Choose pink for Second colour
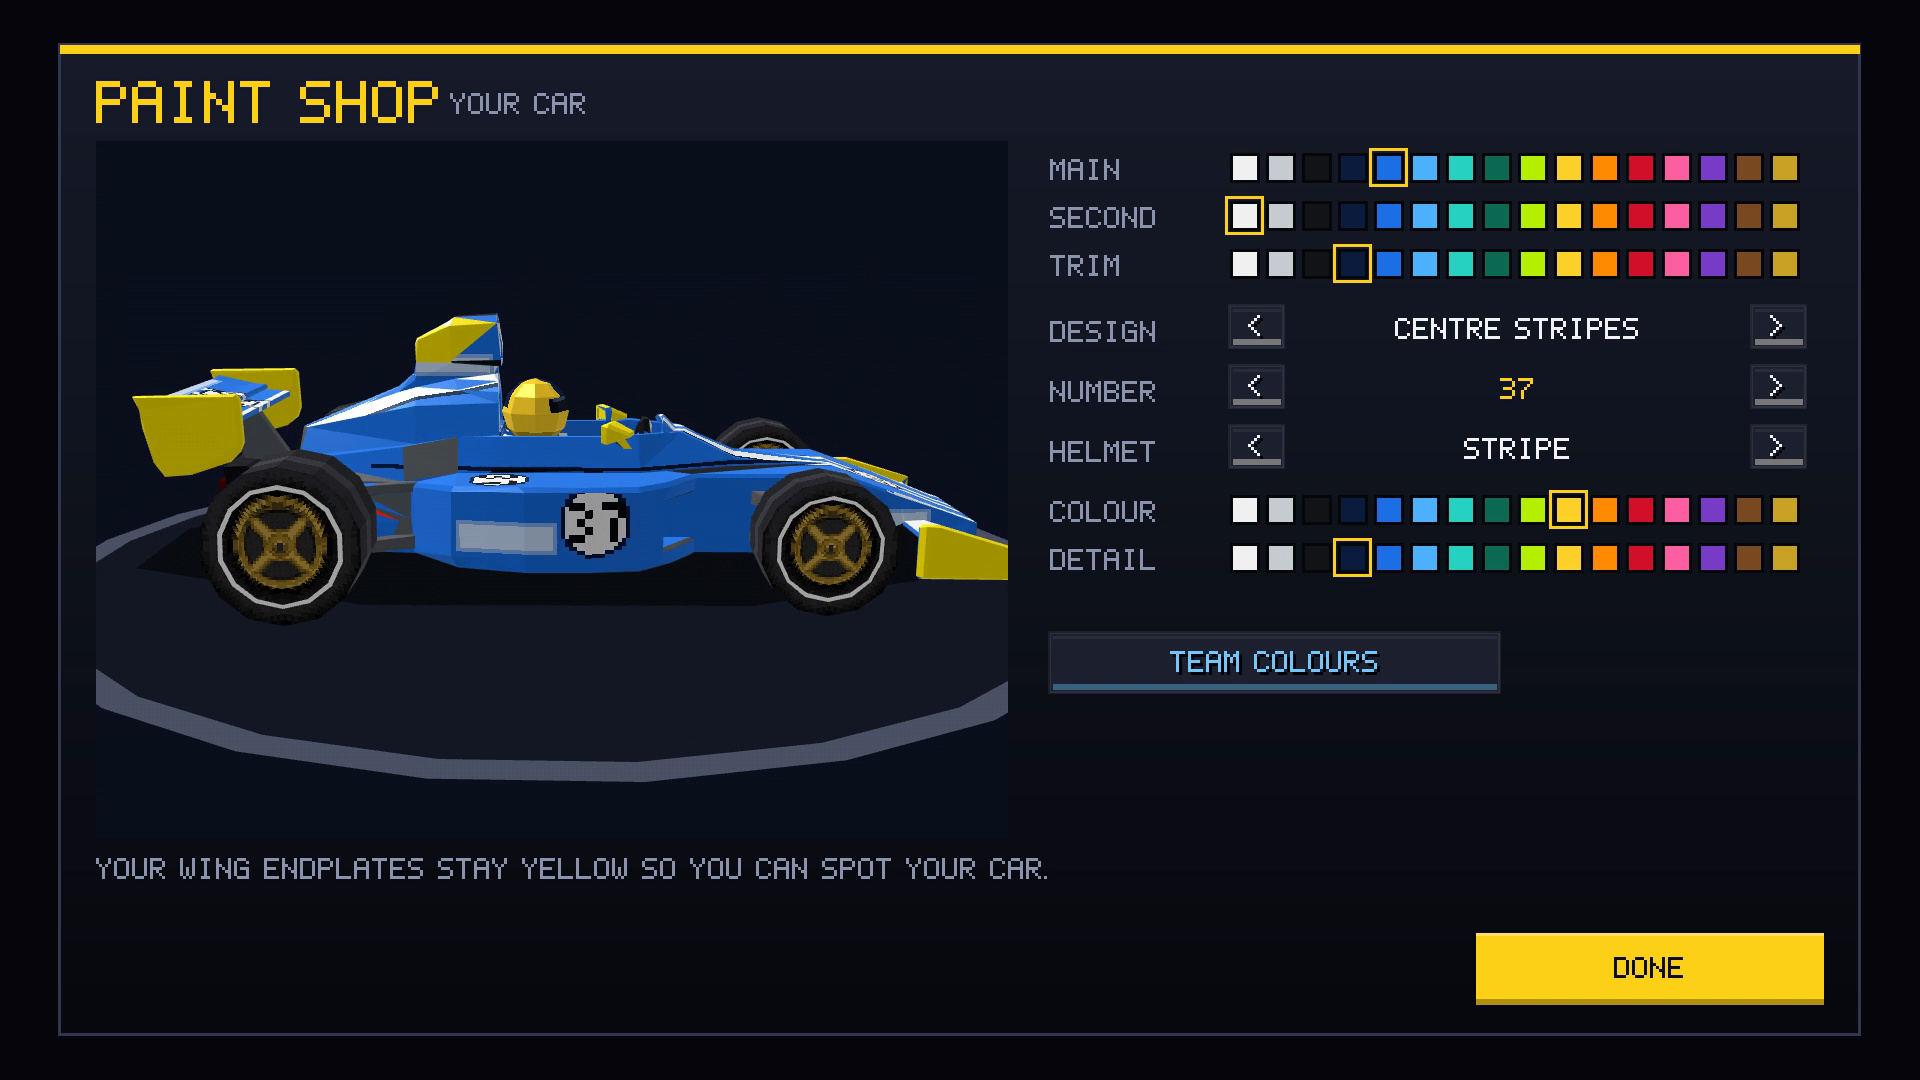1920x1080 pixels. click(x=1677, y=216)
